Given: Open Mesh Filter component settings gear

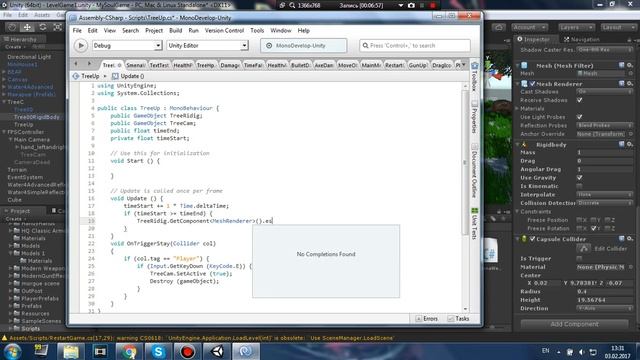Looking at the screenshot, I should (630, 65).
